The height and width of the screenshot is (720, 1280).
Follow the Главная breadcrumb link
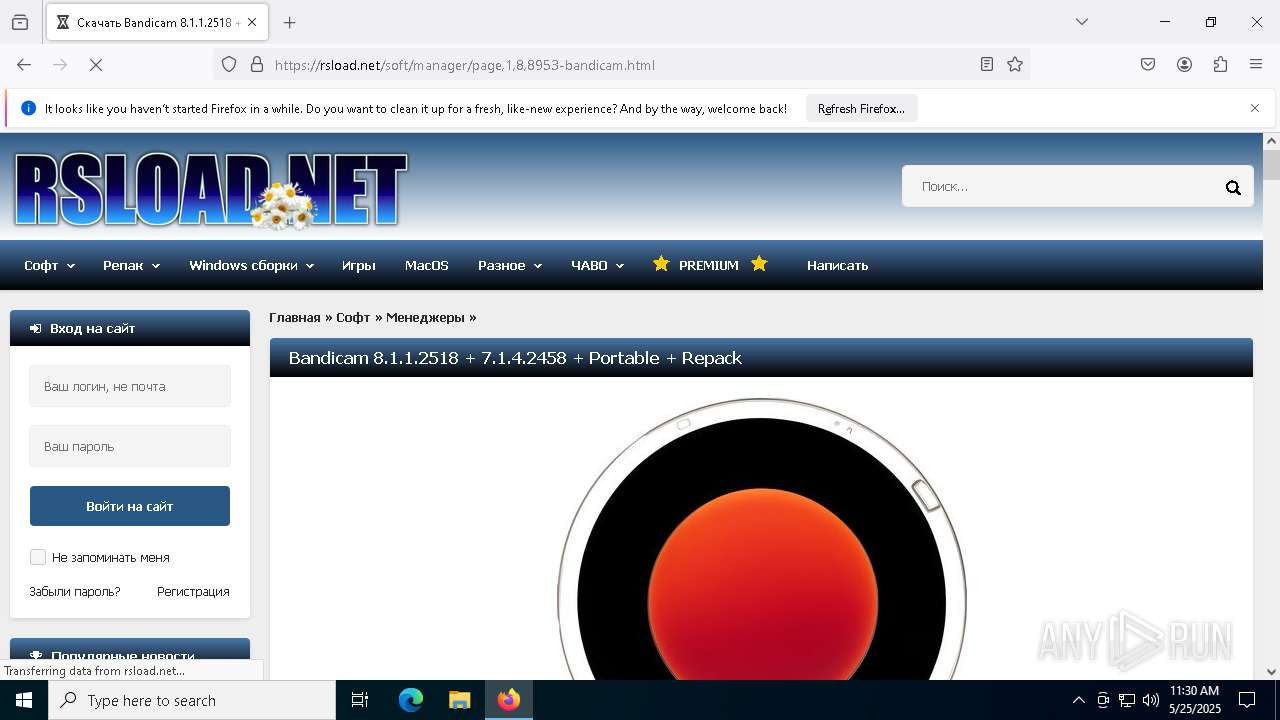pos(294,317)
